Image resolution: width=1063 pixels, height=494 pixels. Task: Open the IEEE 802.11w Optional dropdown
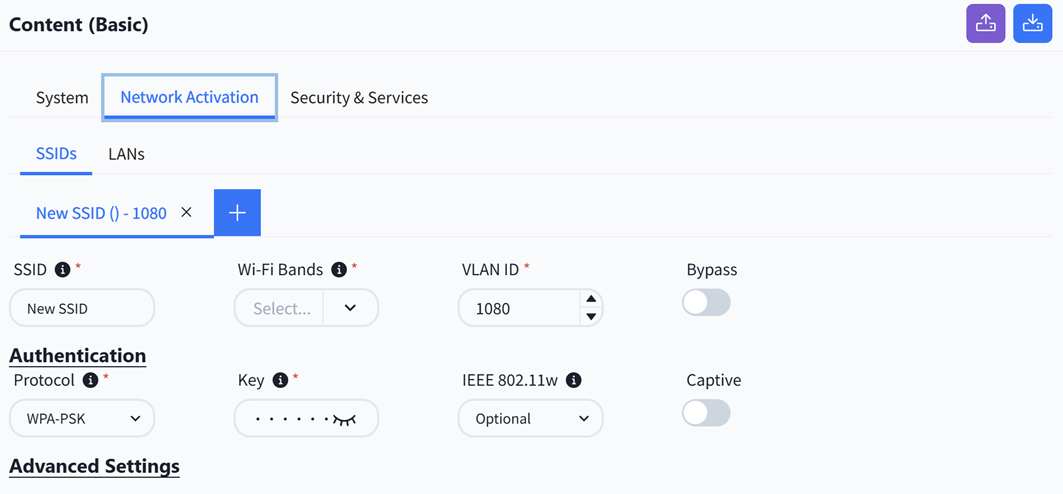click(530, 418)
